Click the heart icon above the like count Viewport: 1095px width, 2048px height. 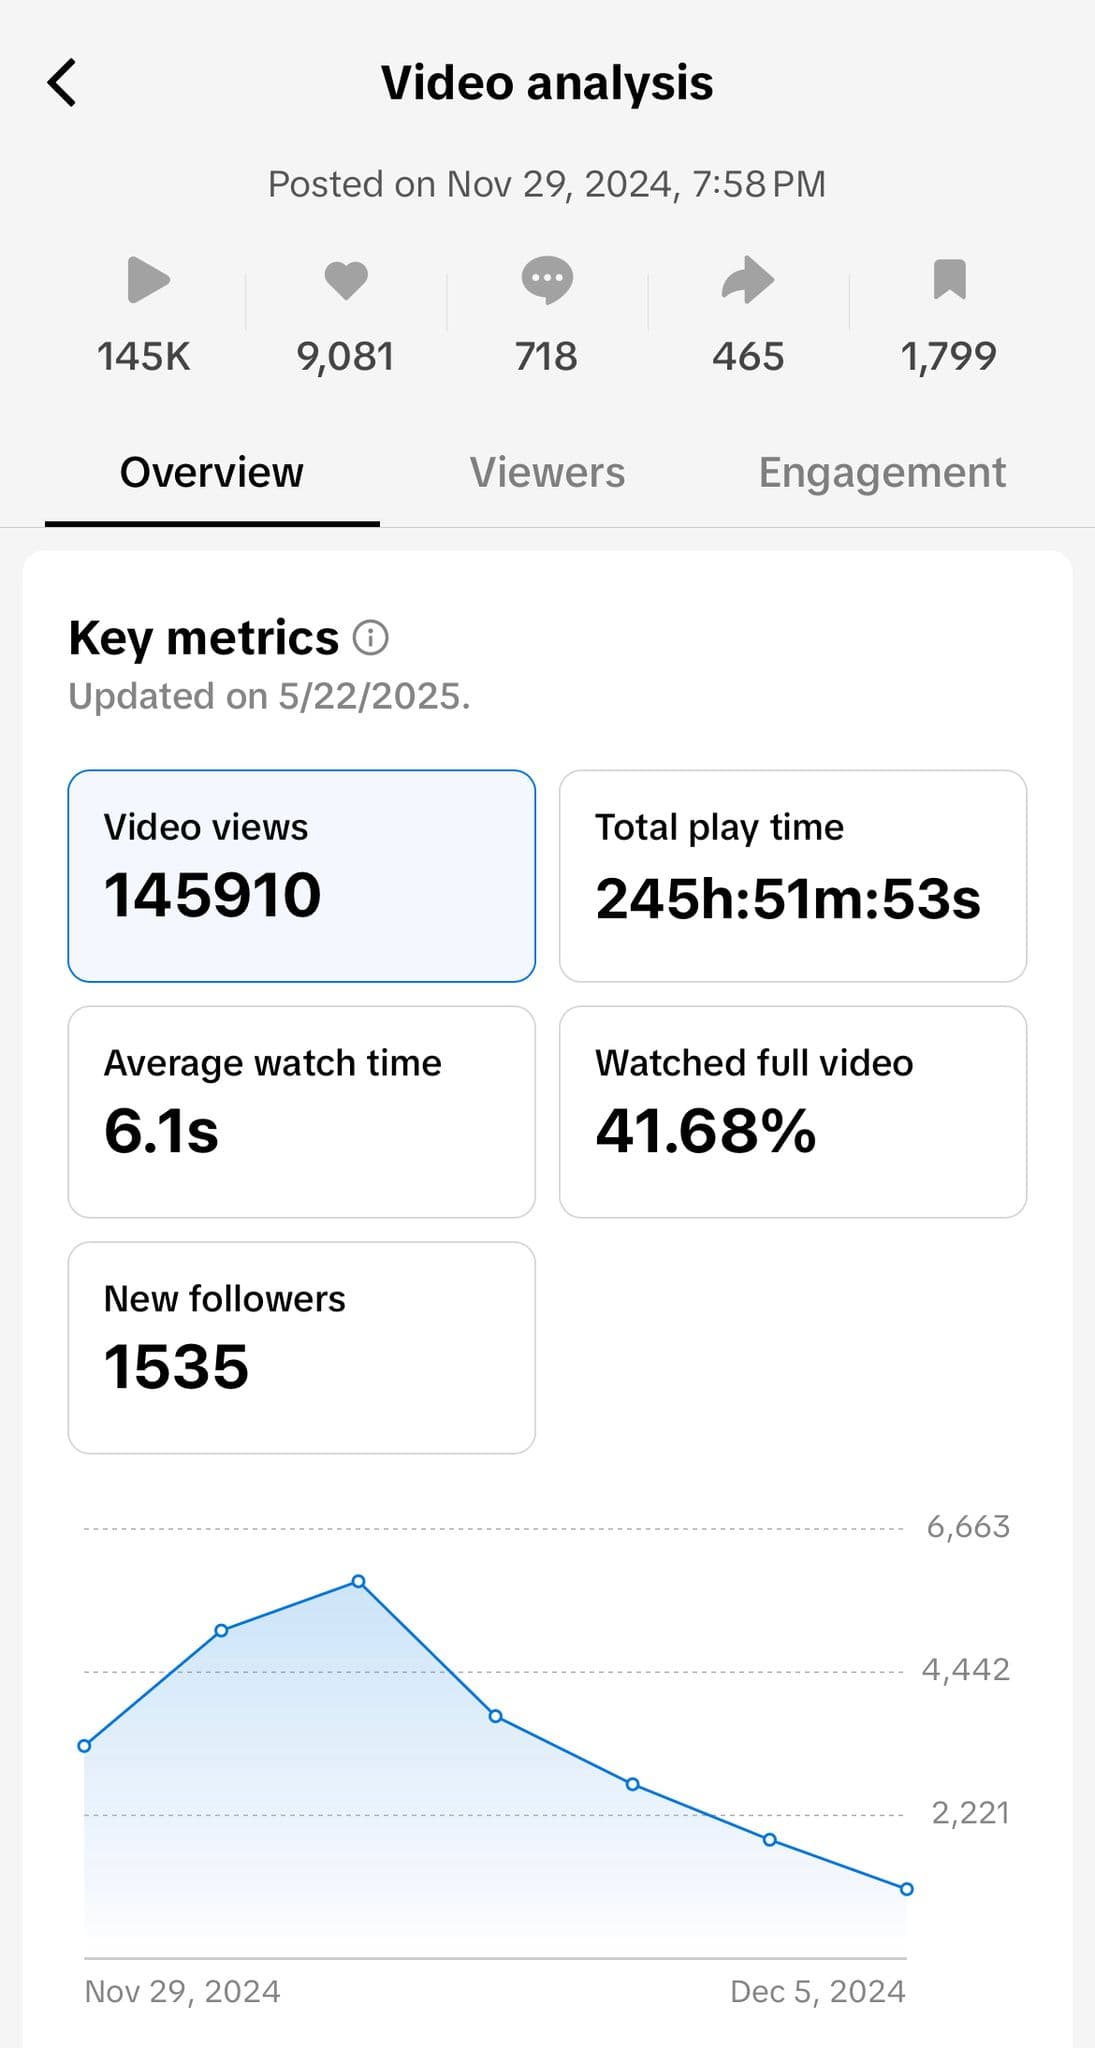click(x=346, y=281)
